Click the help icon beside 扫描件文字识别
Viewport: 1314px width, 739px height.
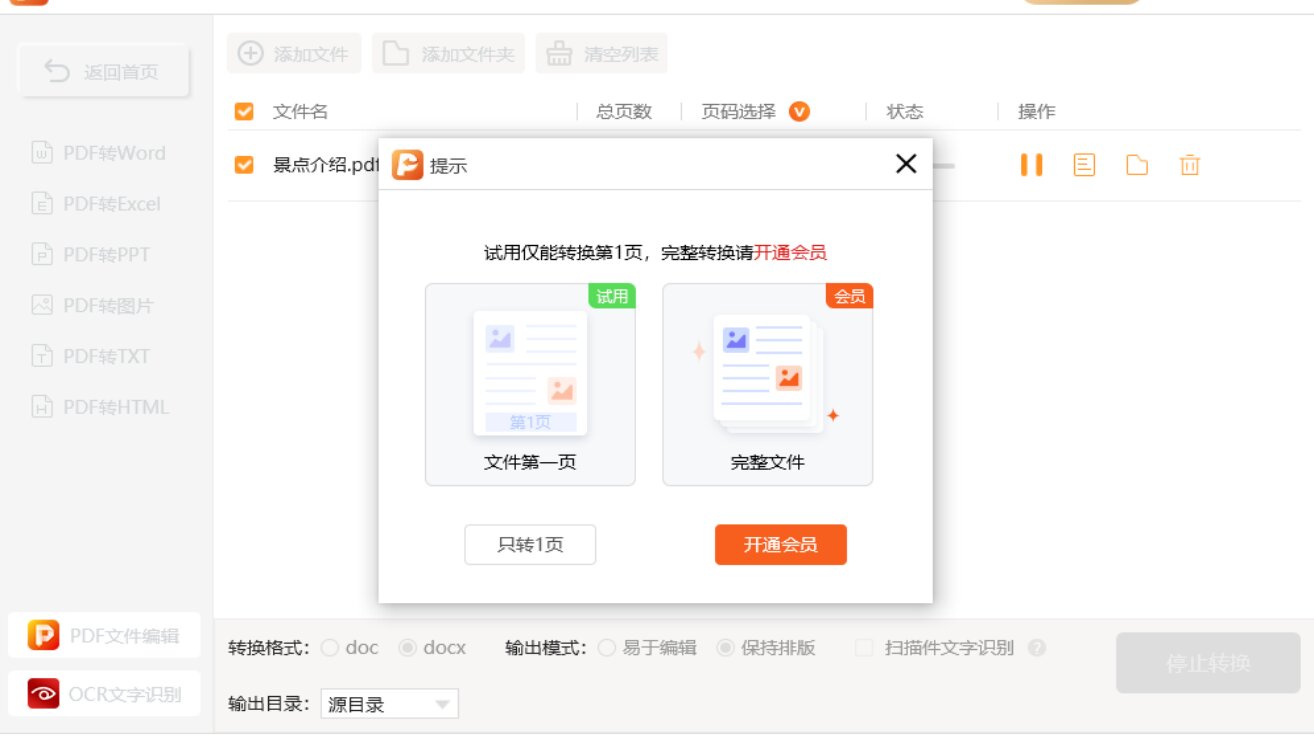point(1038,648)
